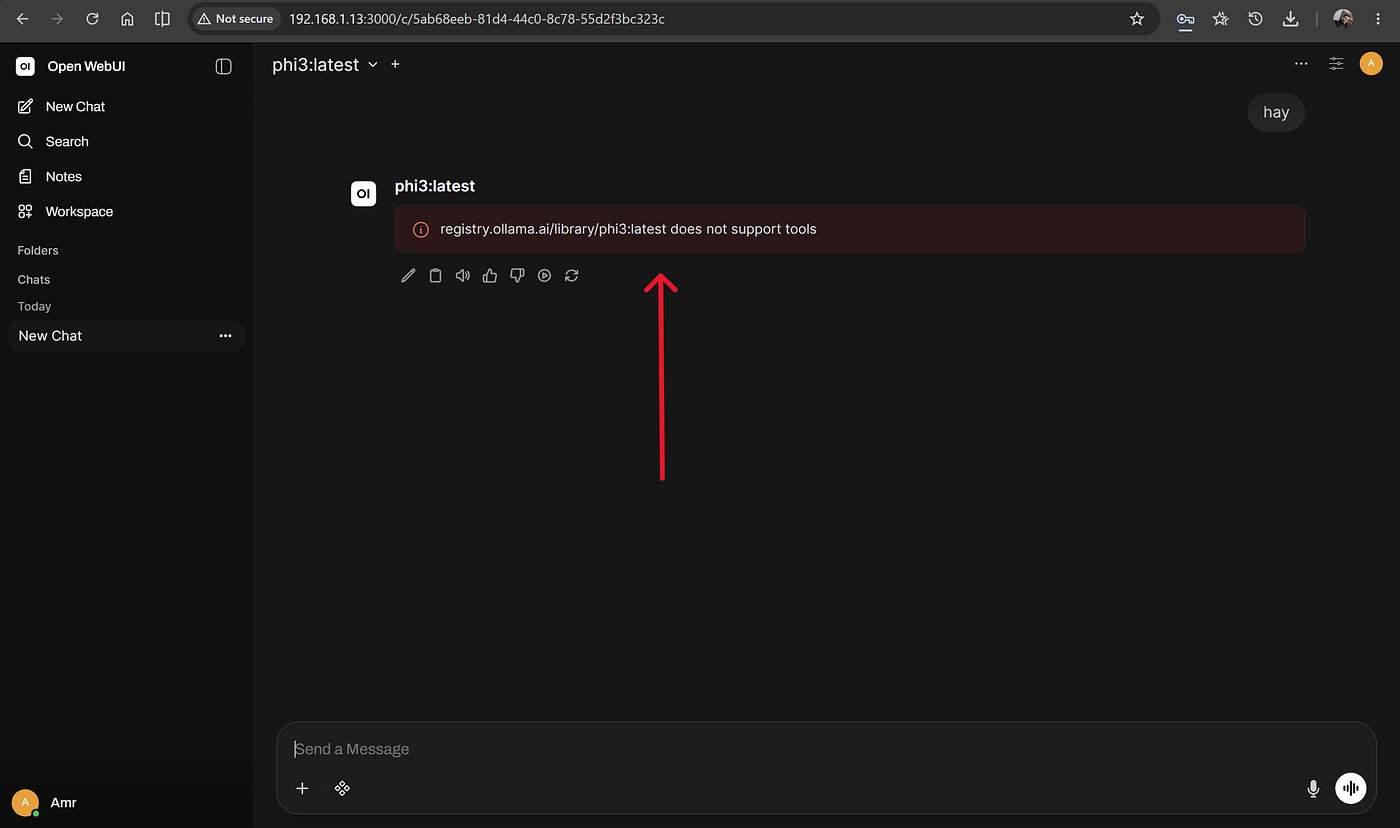Open the attachment plus menu in message box

(302, 788)
